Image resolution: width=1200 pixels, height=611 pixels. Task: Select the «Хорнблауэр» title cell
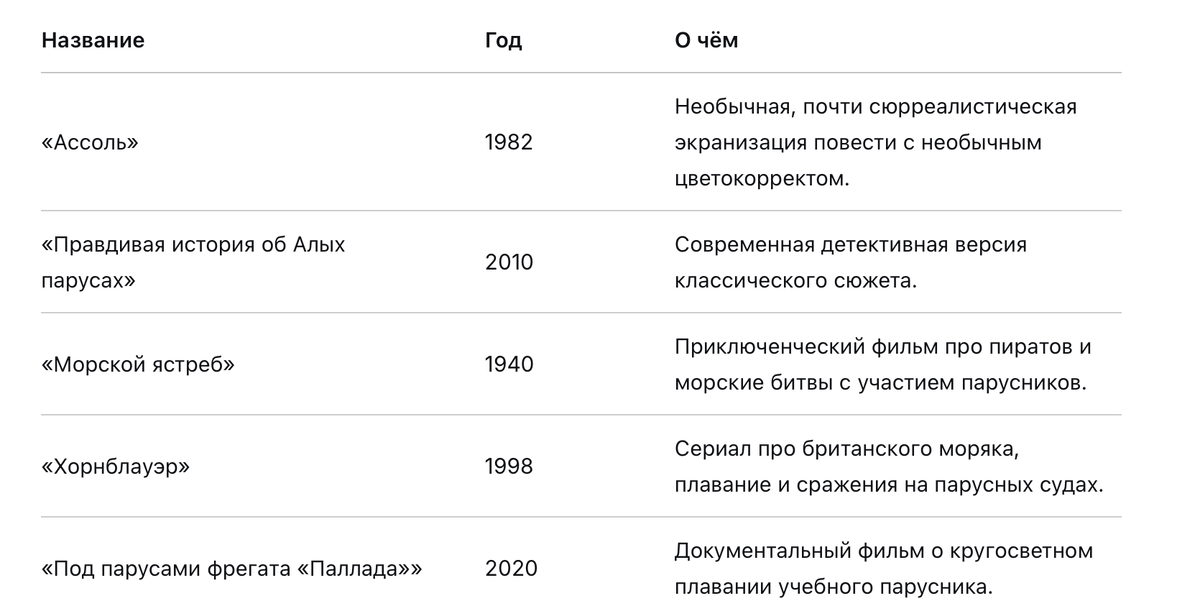(116, 466)
